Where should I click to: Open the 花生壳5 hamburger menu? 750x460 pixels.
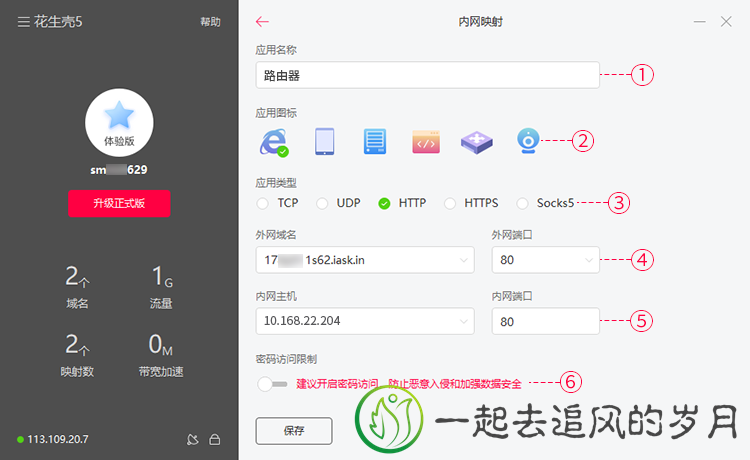click(x=23, y=21)
